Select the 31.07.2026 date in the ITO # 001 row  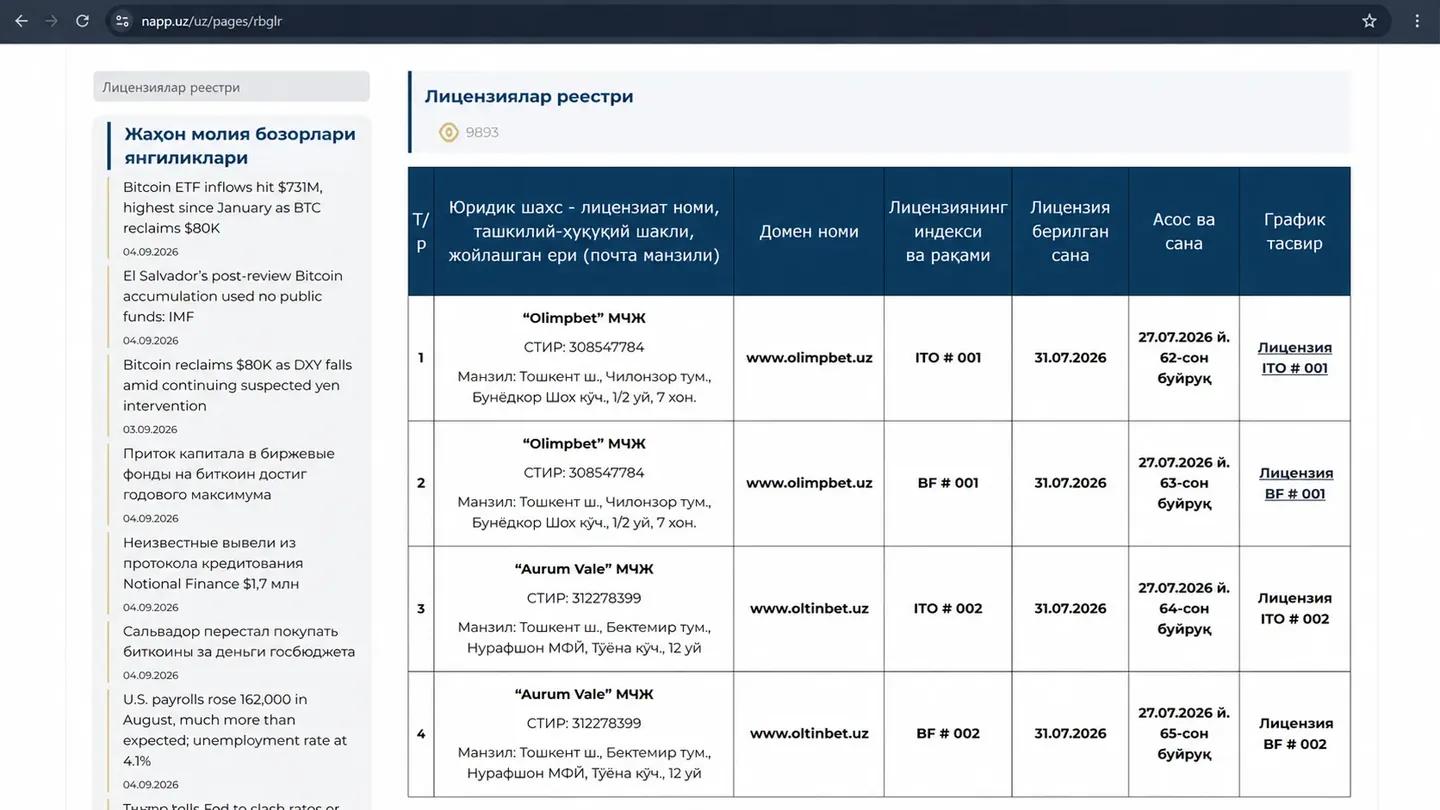[1070, 358]
